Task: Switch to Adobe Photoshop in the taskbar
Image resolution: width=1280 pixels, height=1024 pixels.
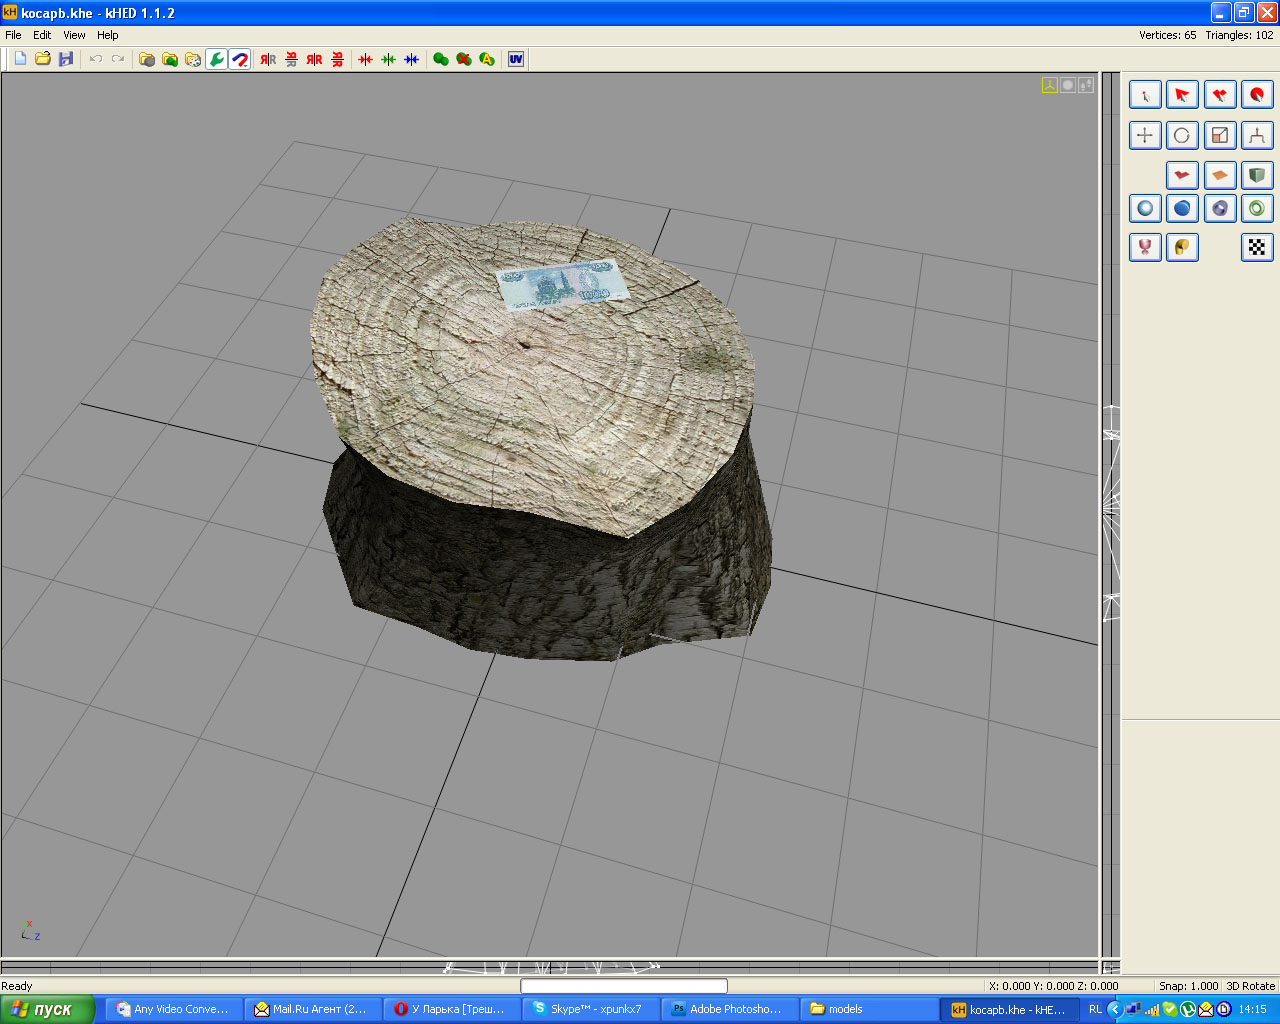Action: 729,1009
